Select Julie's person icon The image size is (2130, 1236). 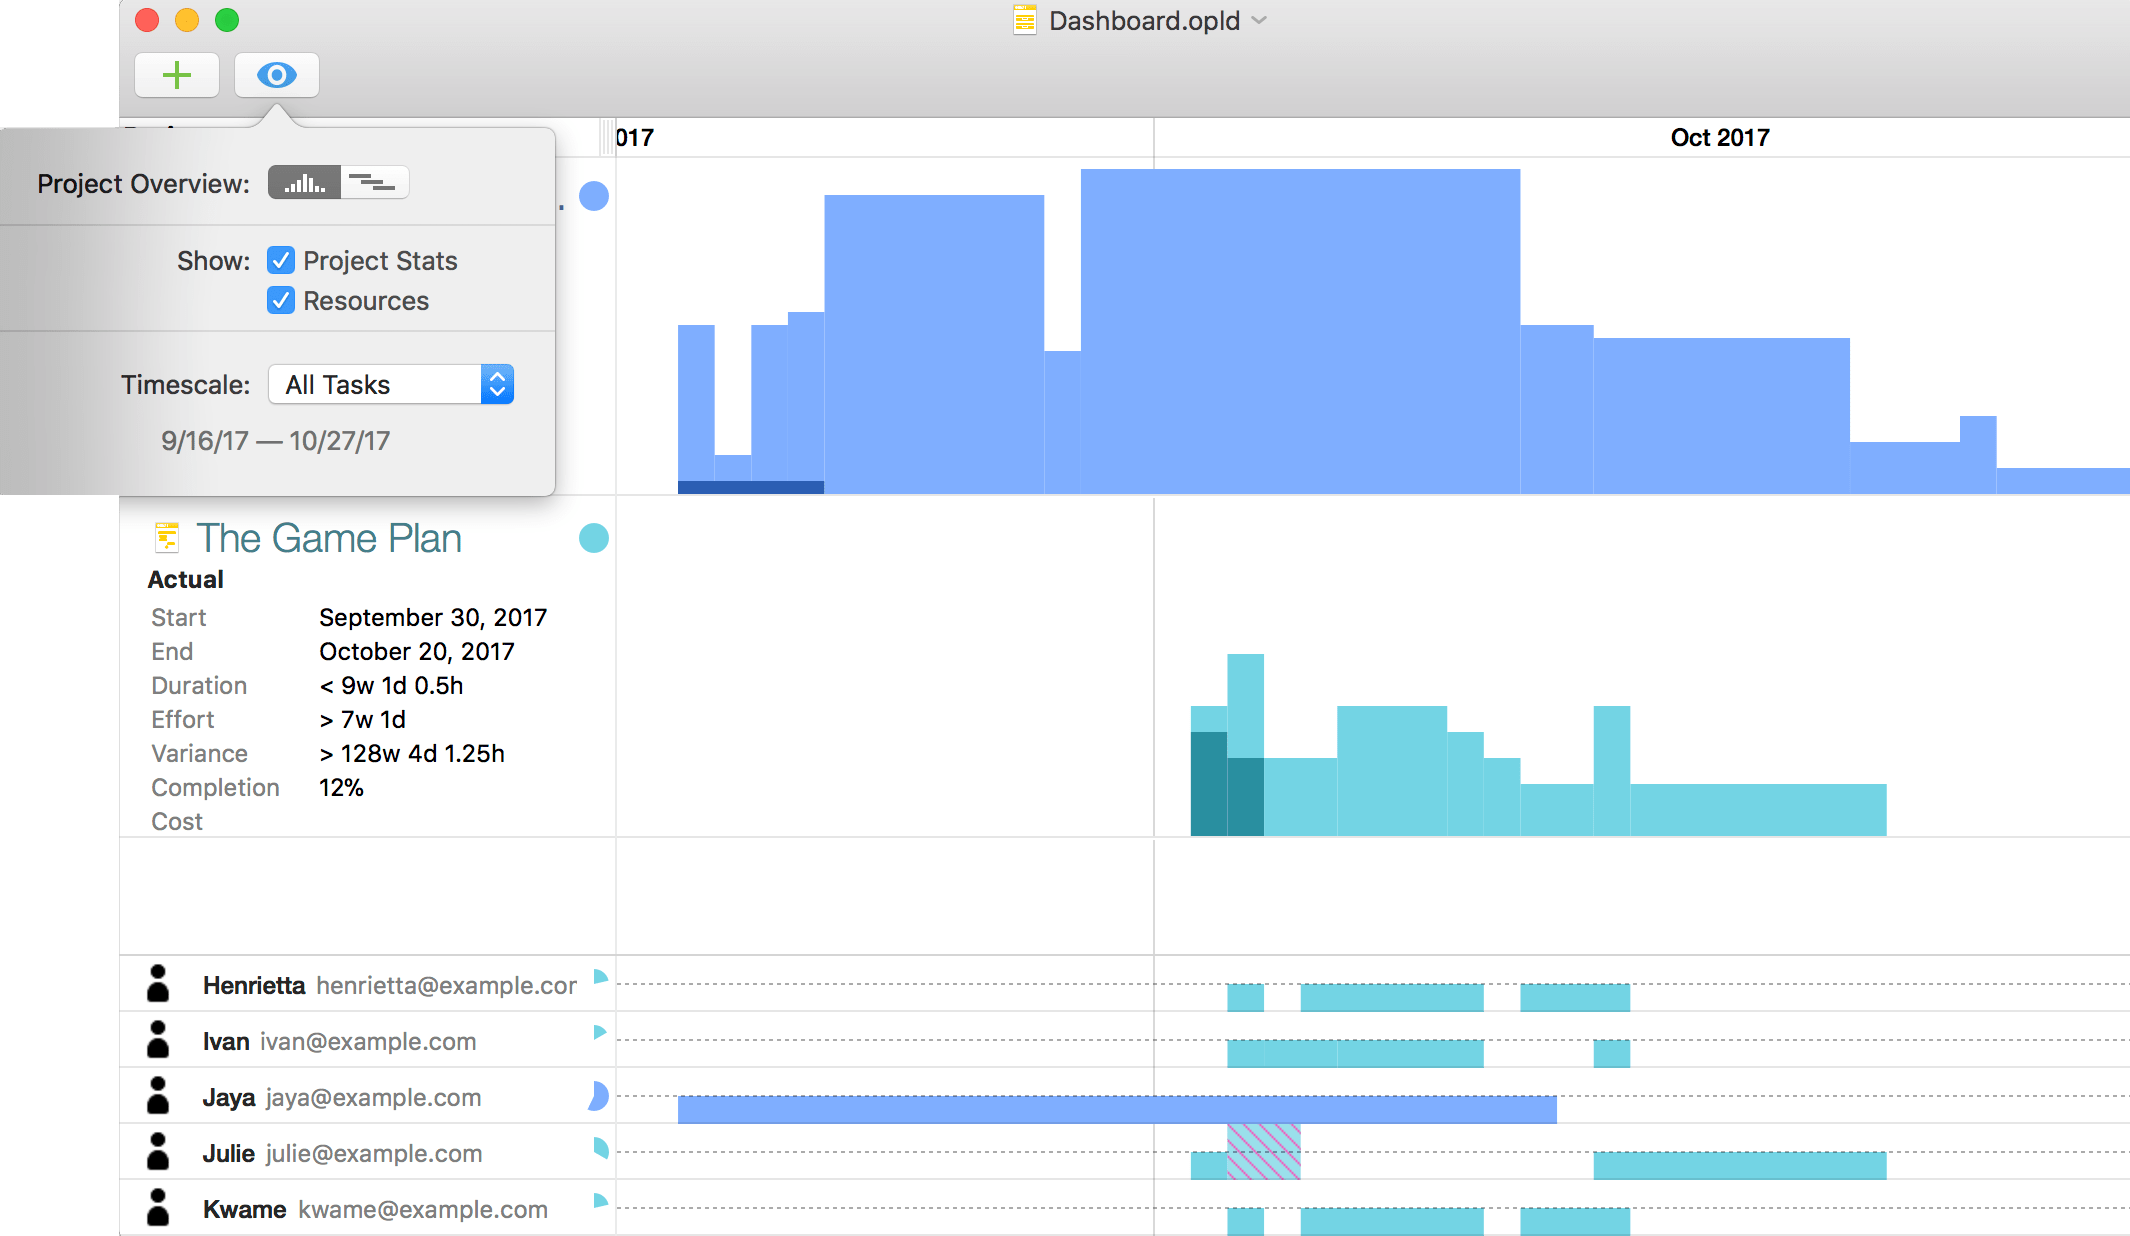(x=158, y=1152)
